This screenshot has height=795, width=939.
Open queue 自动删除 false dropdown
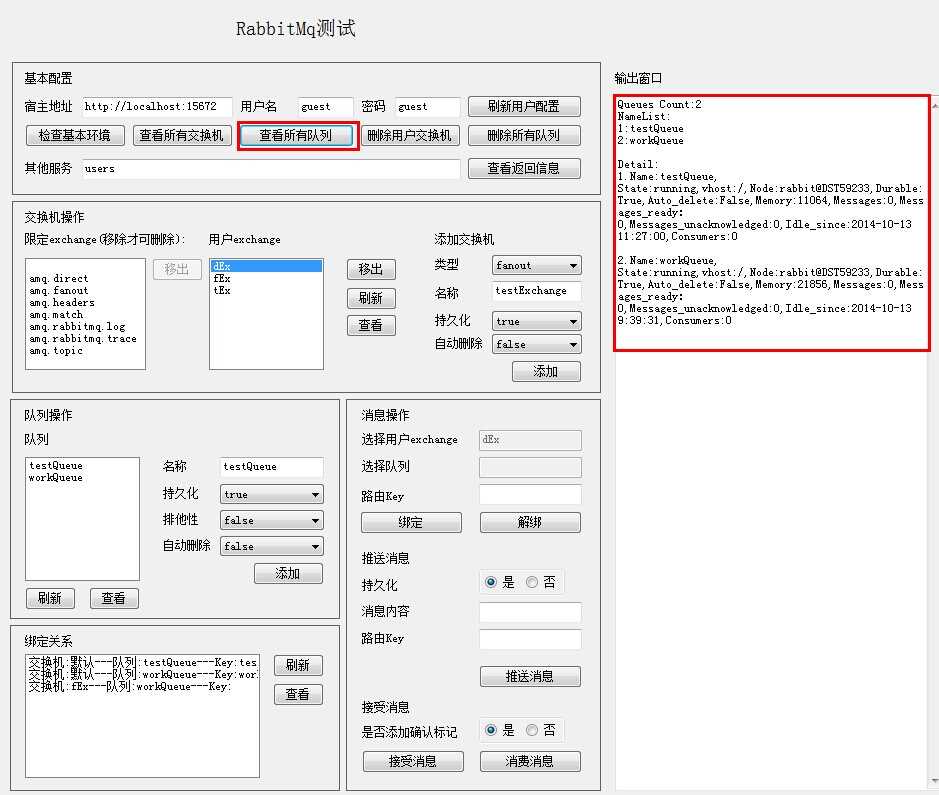271,546
